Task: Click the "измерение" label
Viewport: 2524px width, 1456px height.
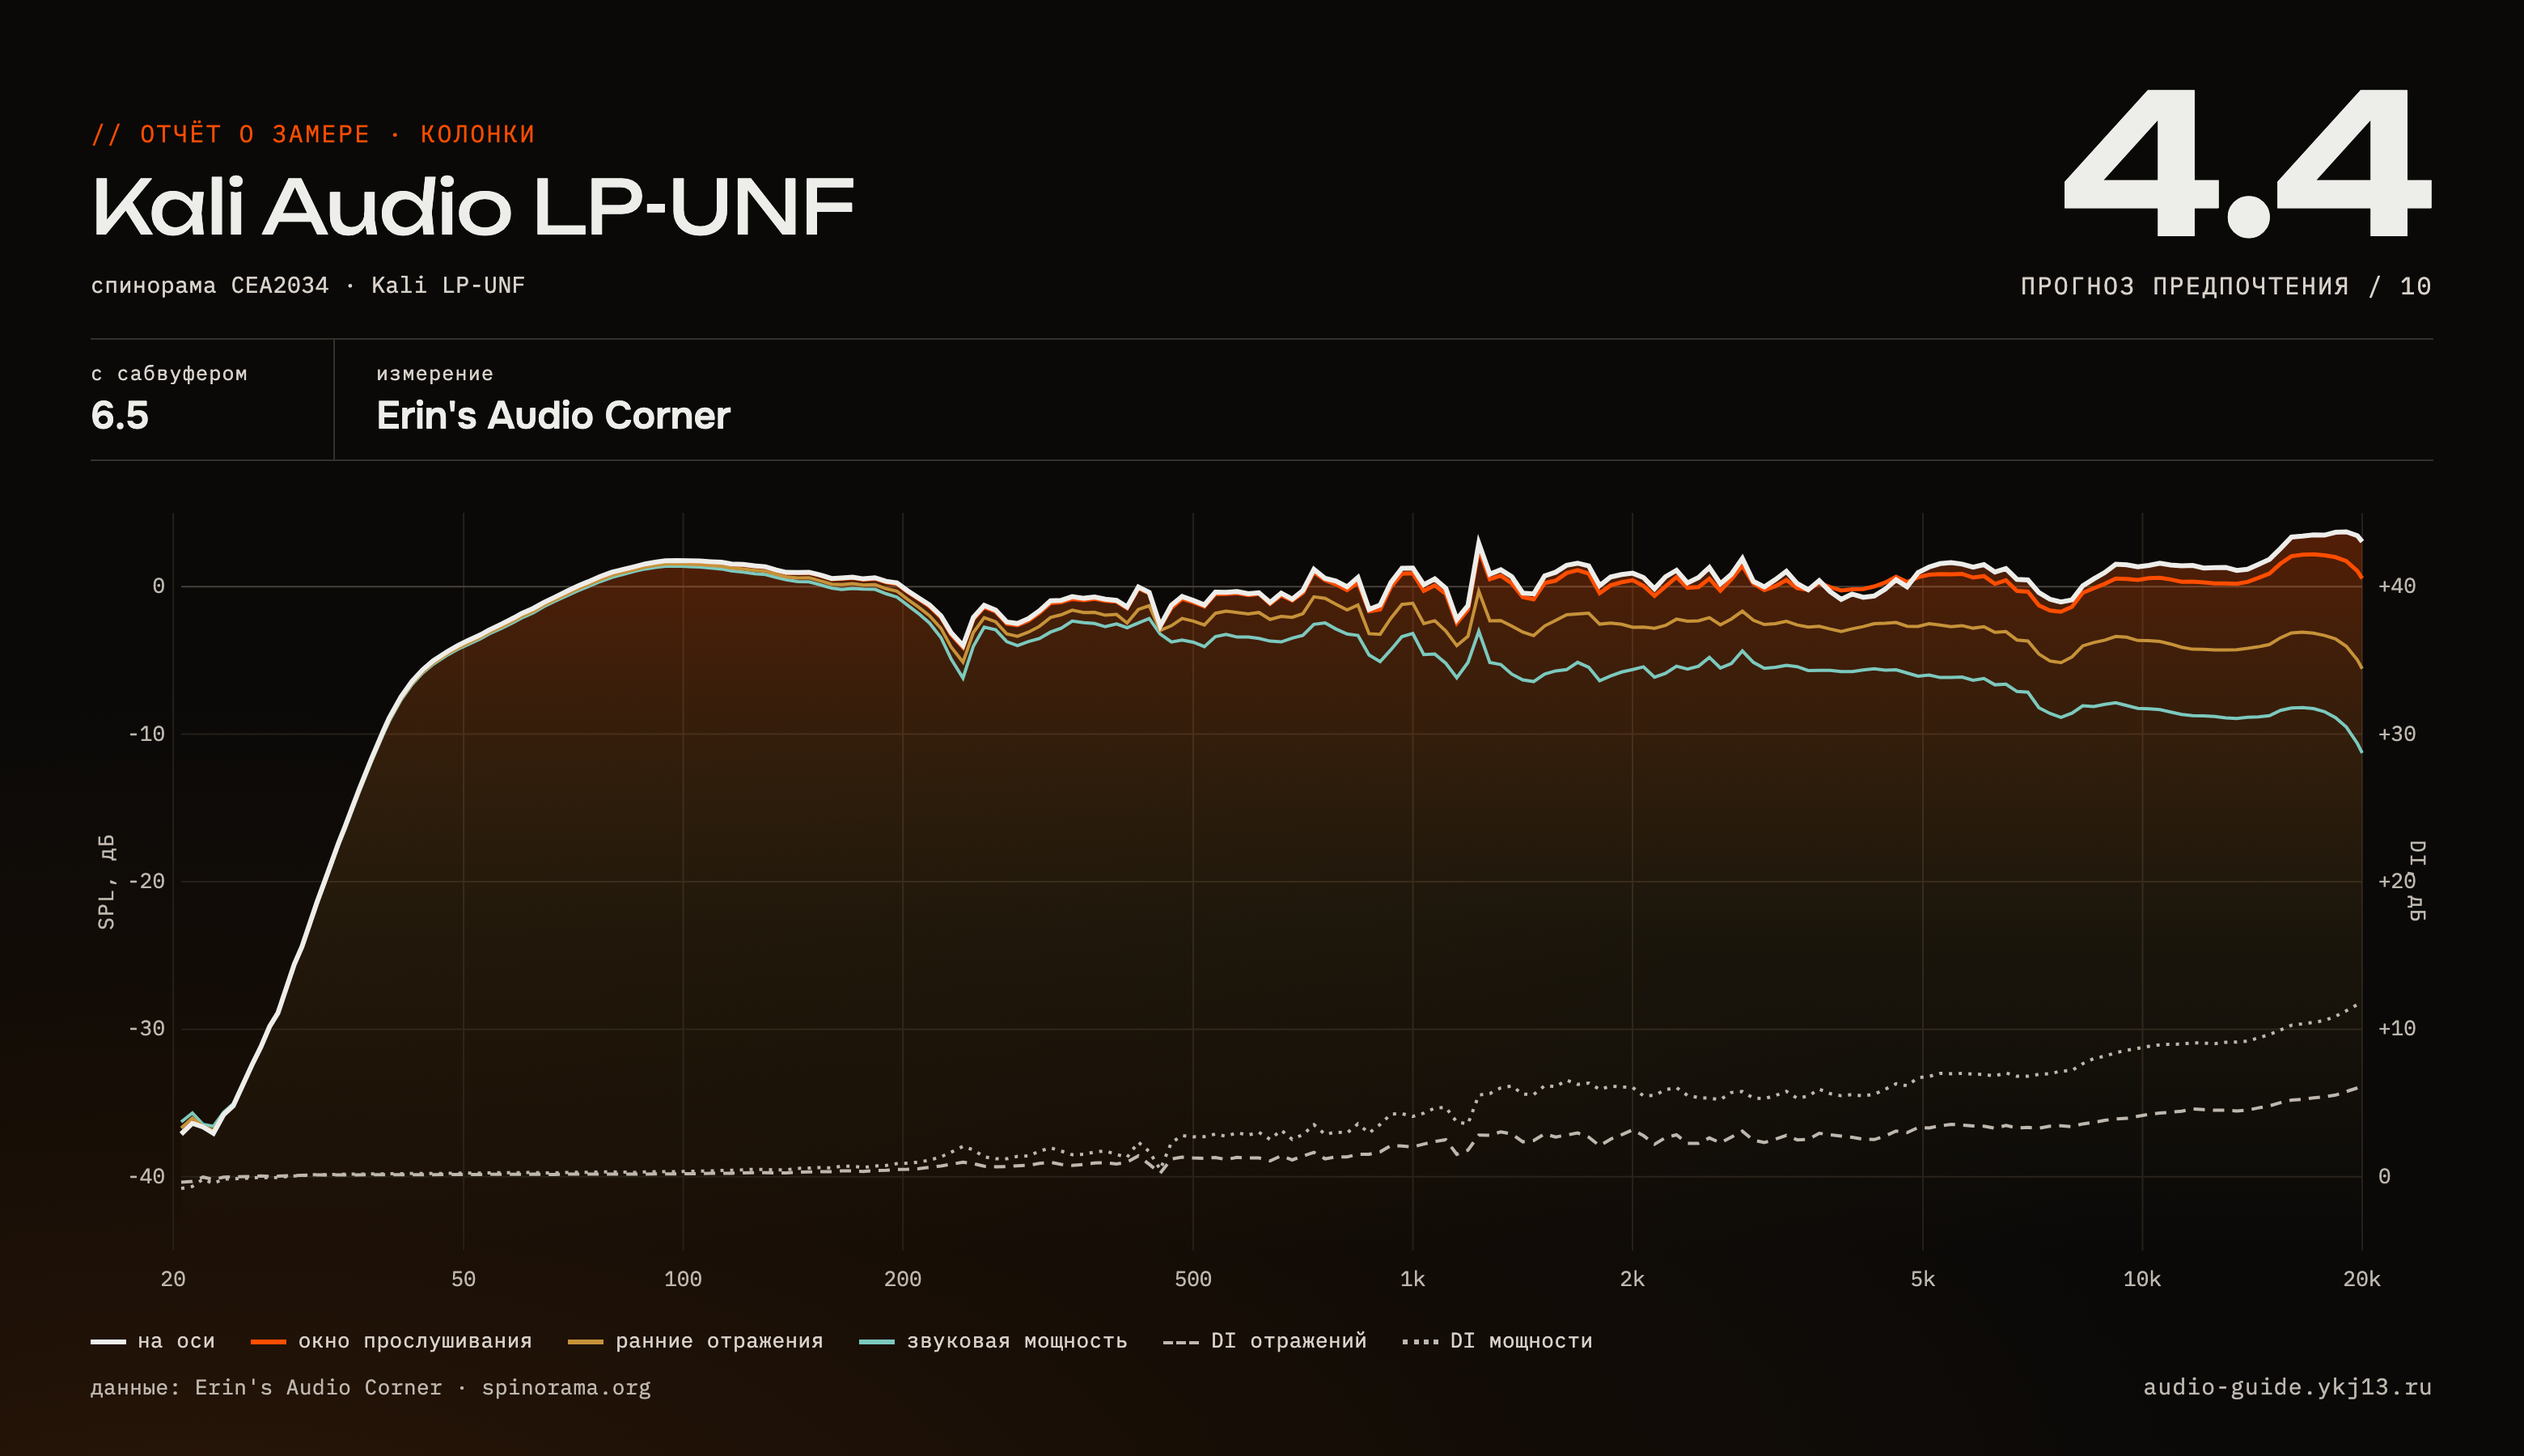Action: click(x=435, y=374)
